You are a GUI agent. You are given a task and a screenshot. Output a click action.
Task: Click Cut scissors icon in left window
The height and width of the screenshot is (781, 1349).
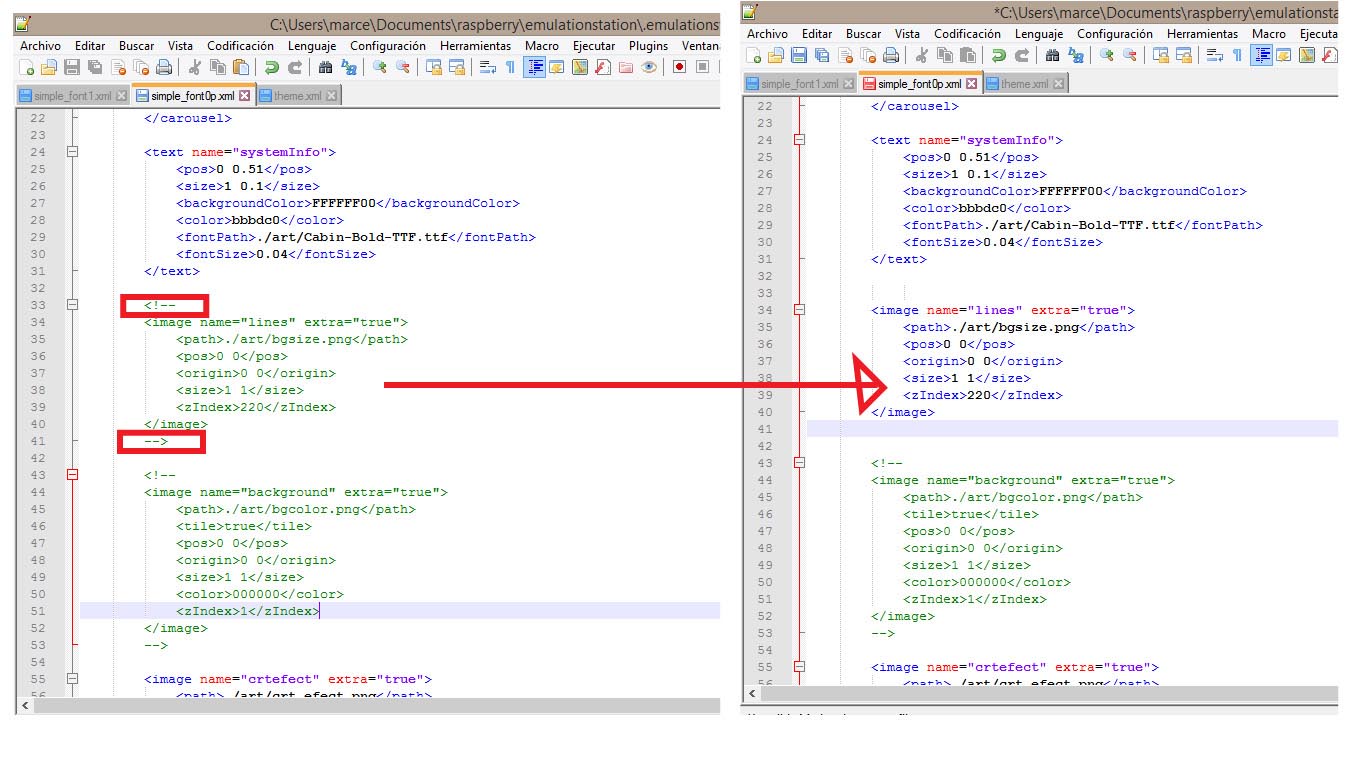tap(194, 67)
